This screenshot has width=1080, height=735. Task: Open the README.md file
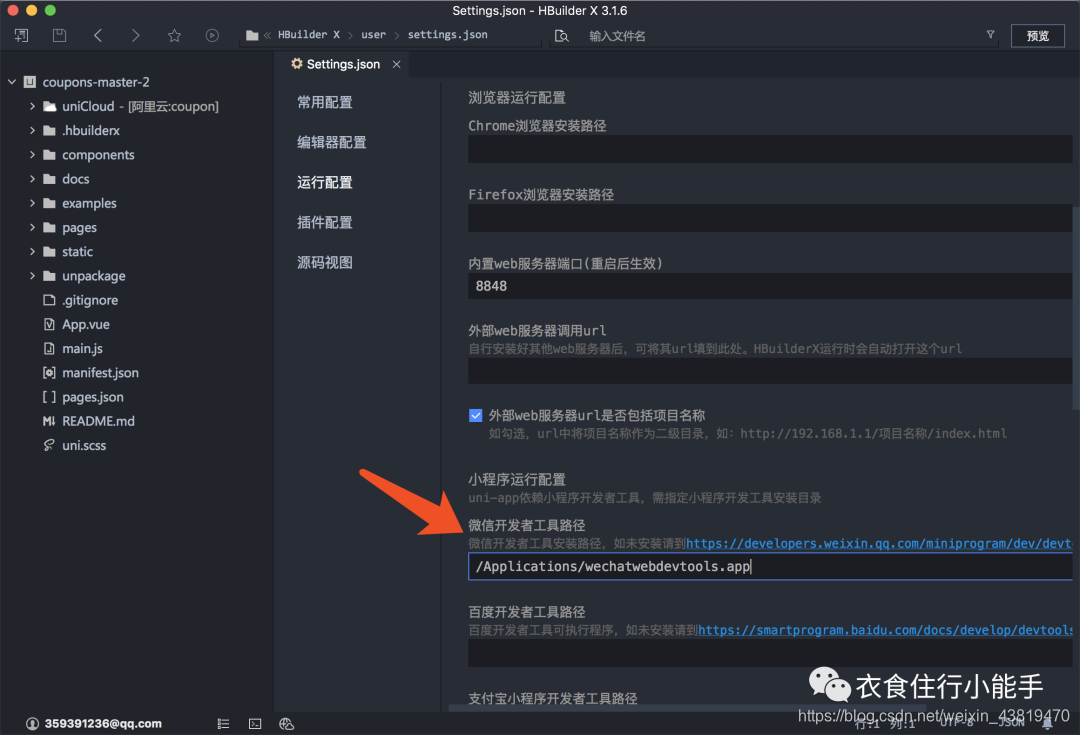(x=89, y=421)
